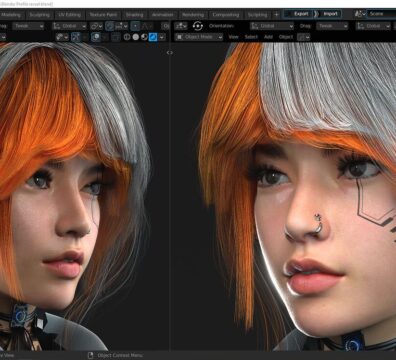This screenshot has height=360, width=396.
Task: Click the viewport split divider arrows
Action: (170, 52)
